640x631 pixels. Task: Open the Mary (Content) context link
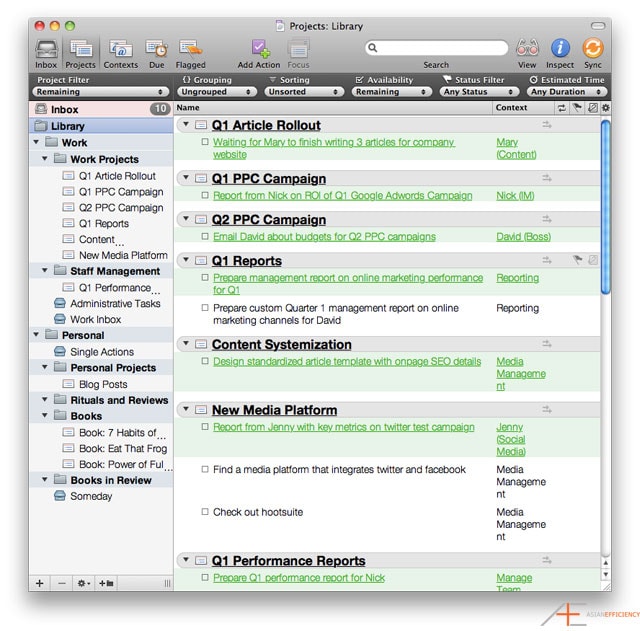516,148
